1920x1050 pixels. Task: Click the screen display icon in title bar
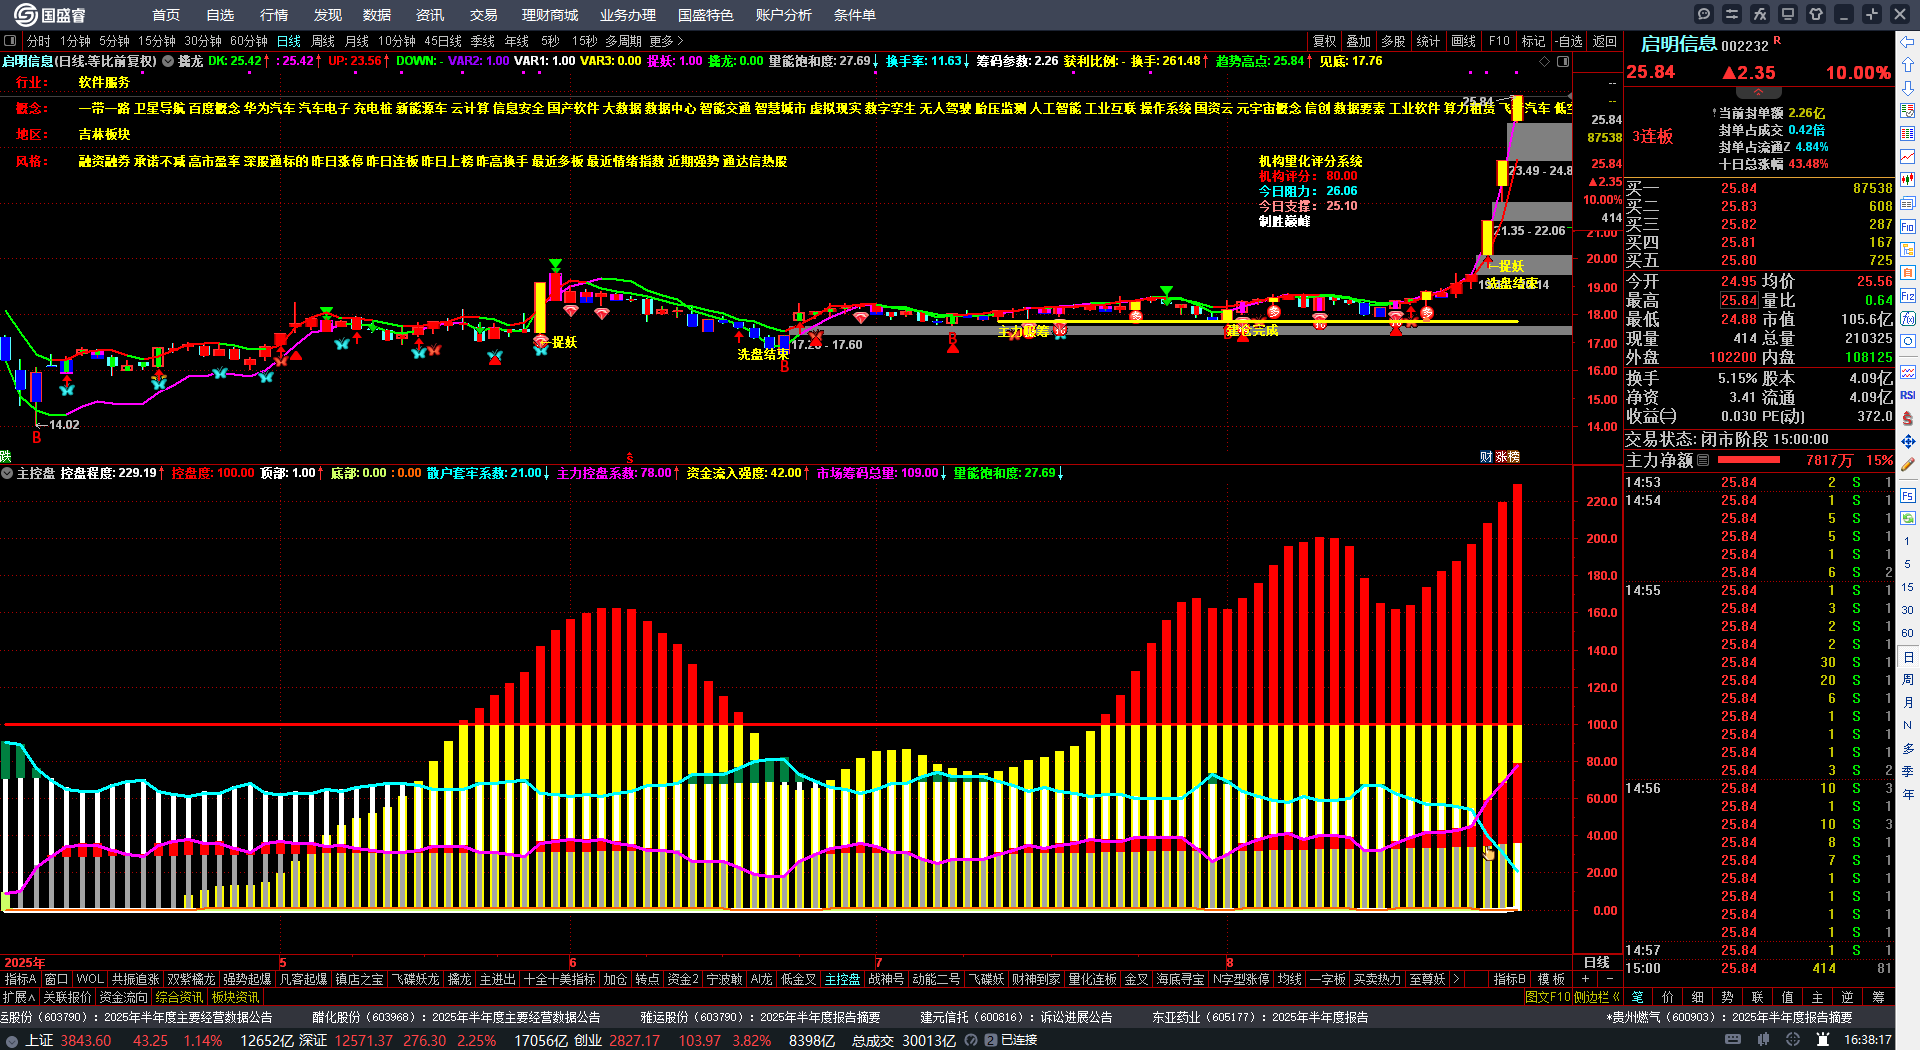(x=1788, y=14)
